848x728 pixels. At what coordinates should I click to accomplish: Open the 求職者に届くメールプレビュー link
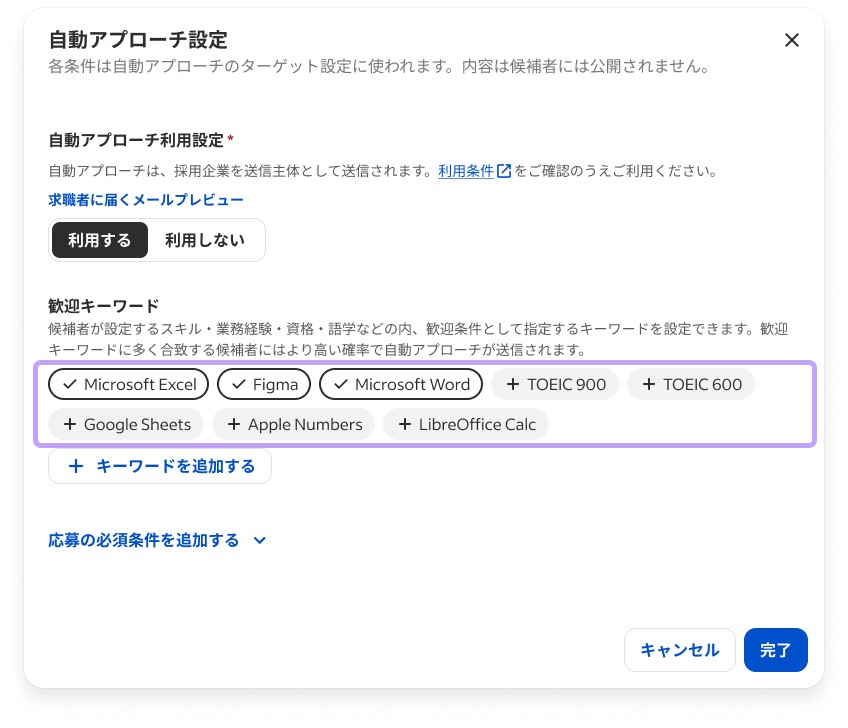[x=146, y=200]
